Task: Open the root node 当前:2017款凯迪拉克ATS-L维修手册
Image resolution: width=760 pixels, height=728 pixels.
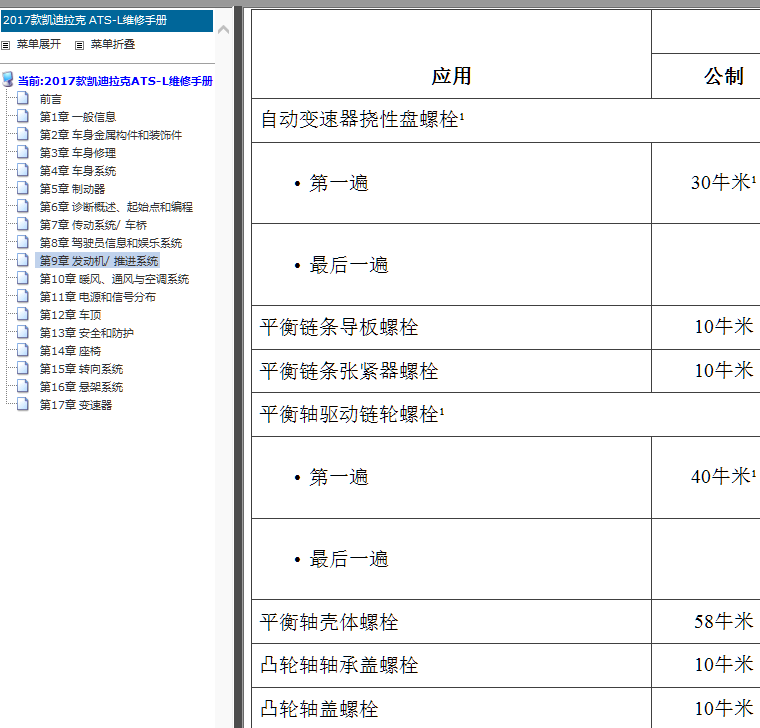Action: (115, 81)
